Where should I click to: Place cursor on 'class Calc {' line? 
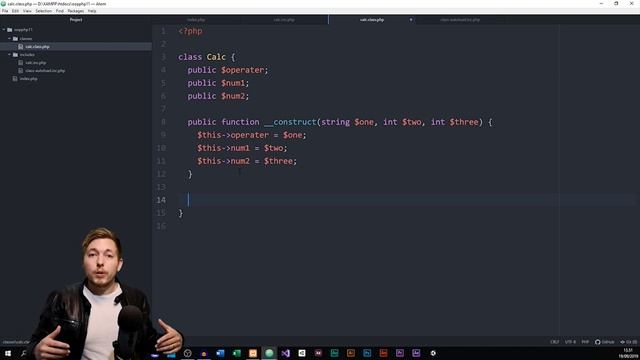[207, 57]
